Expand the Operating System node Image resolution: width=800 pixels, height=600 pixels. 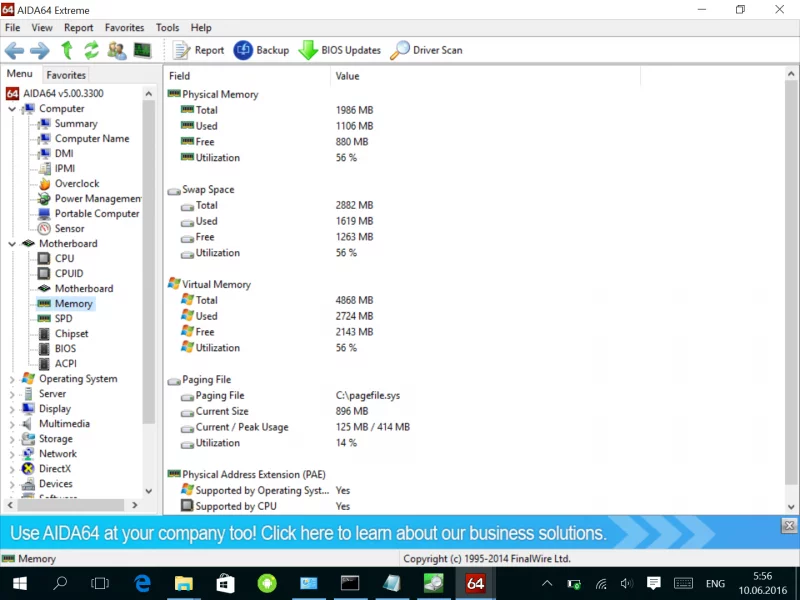(x=12, y=379)
